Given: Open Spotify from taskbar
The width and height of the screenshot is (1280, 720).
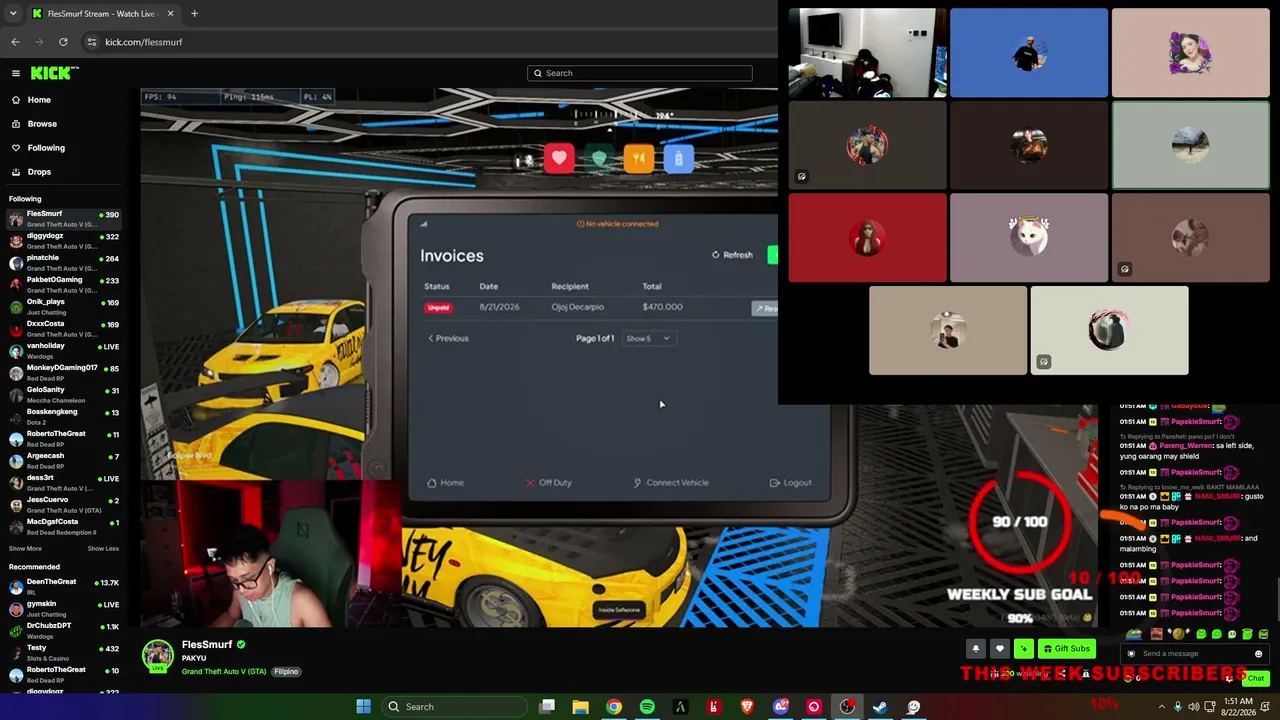Looking at the screenshot, I should pos(647,707).
